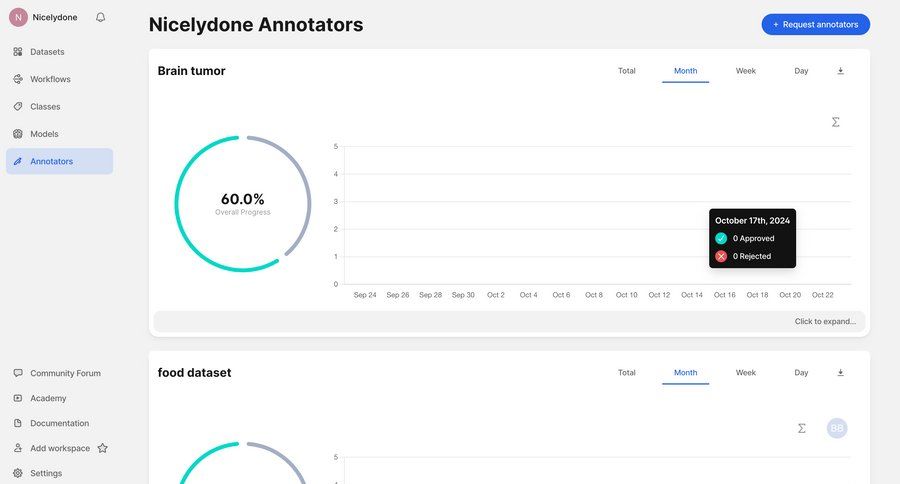Open the Workflows sidebar item
Image resolution: width=900 pixels, height=484 pixels.
[50, 79]
